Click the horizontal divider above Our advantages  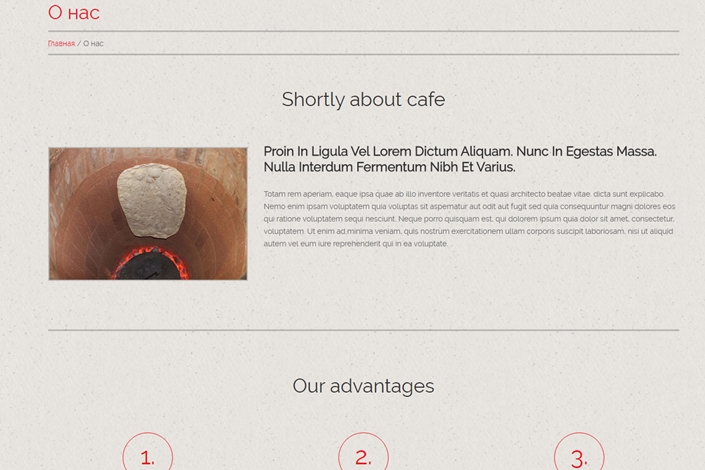[x=363, y=330]
